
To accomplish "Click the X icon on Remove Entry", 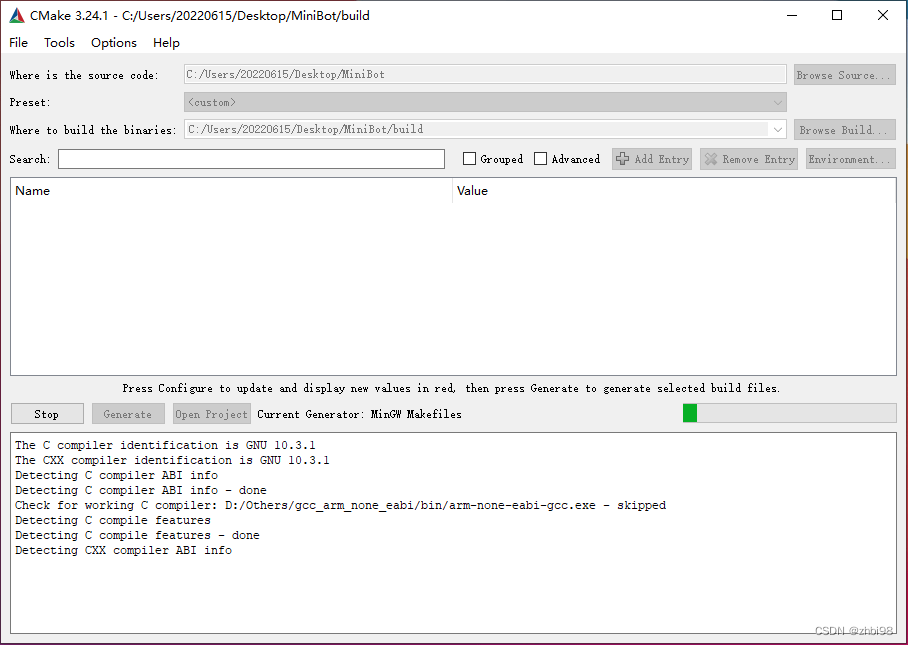I will pyautogui.click(x=711, y=159).
